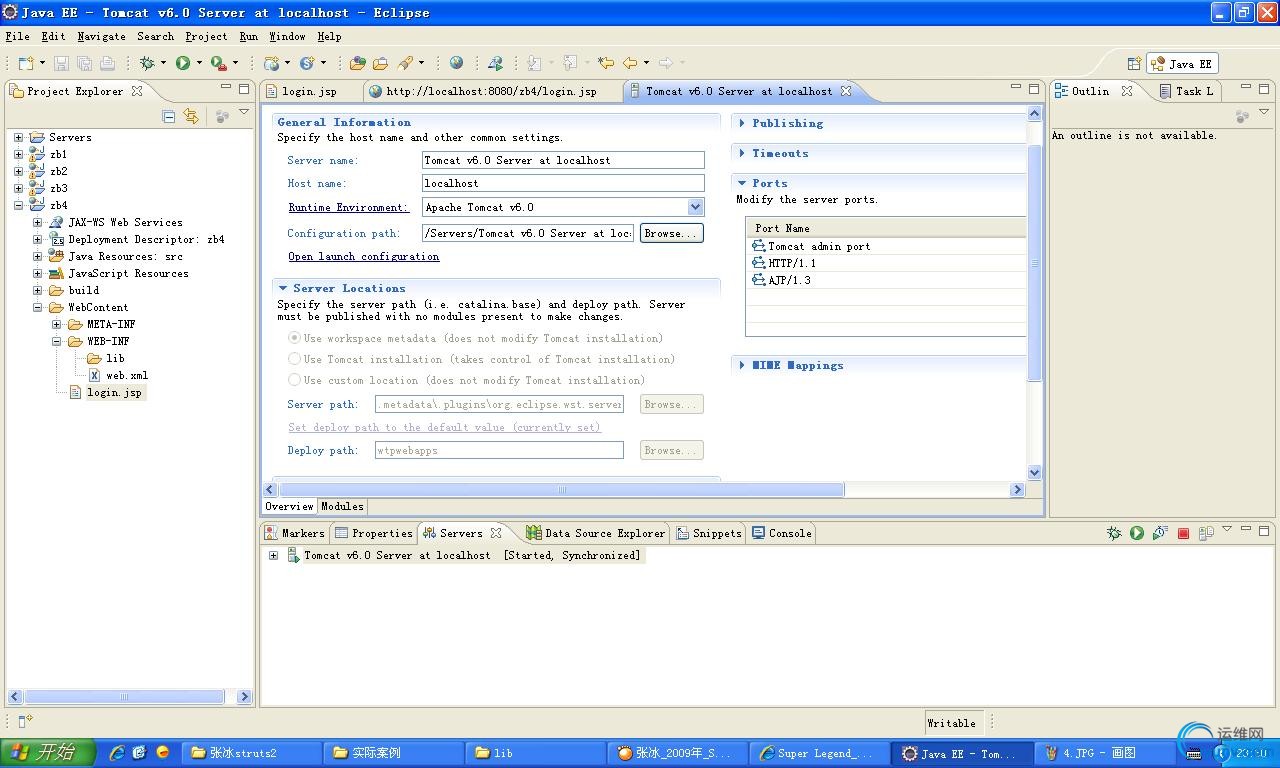
Task: Click the Server name input field
Action: (x=563, y=160)
